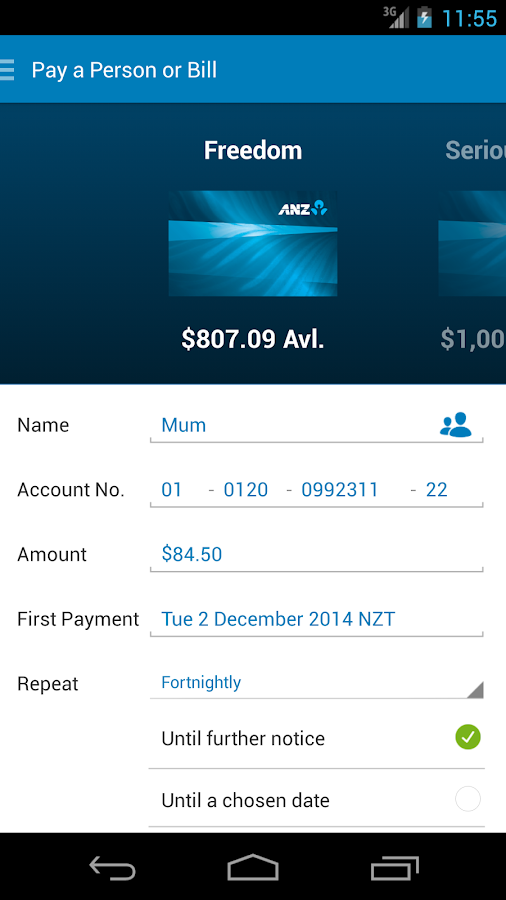Viewport: 506px width, 900px height.
Task: Open the recent apps icon
Action: [395, 867]
